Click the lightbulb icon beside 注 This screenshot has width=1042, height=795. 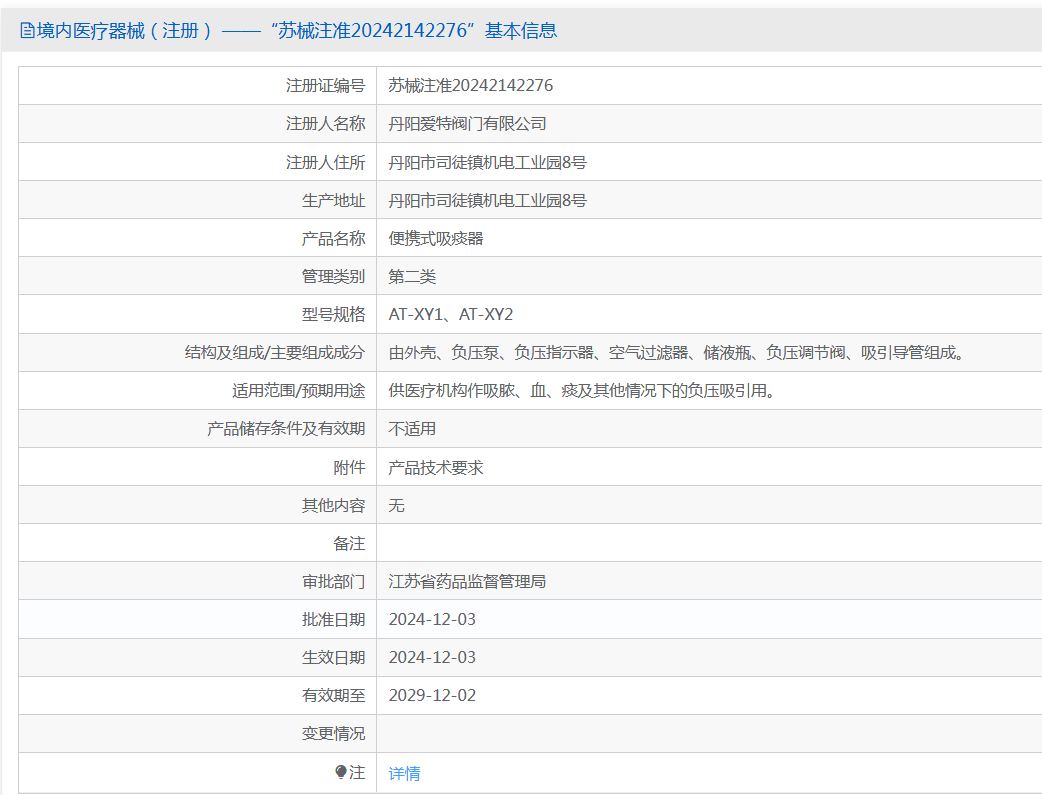coord(341,772)
